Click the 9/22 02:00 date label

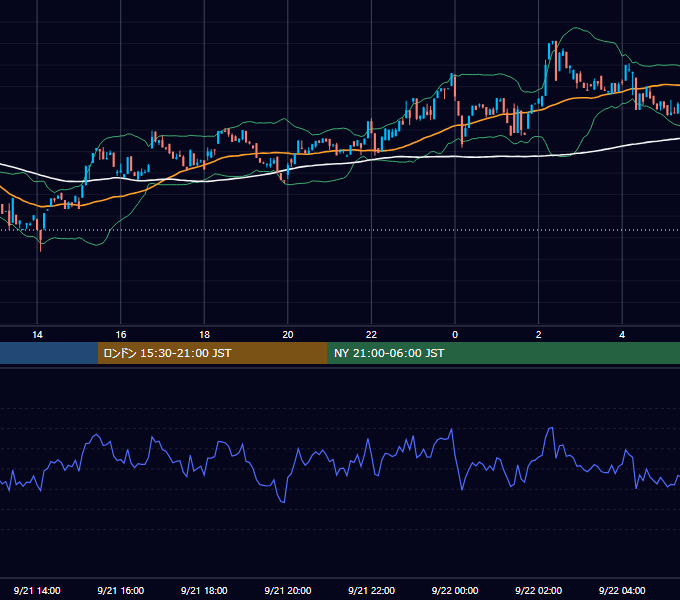pos(539,590)
